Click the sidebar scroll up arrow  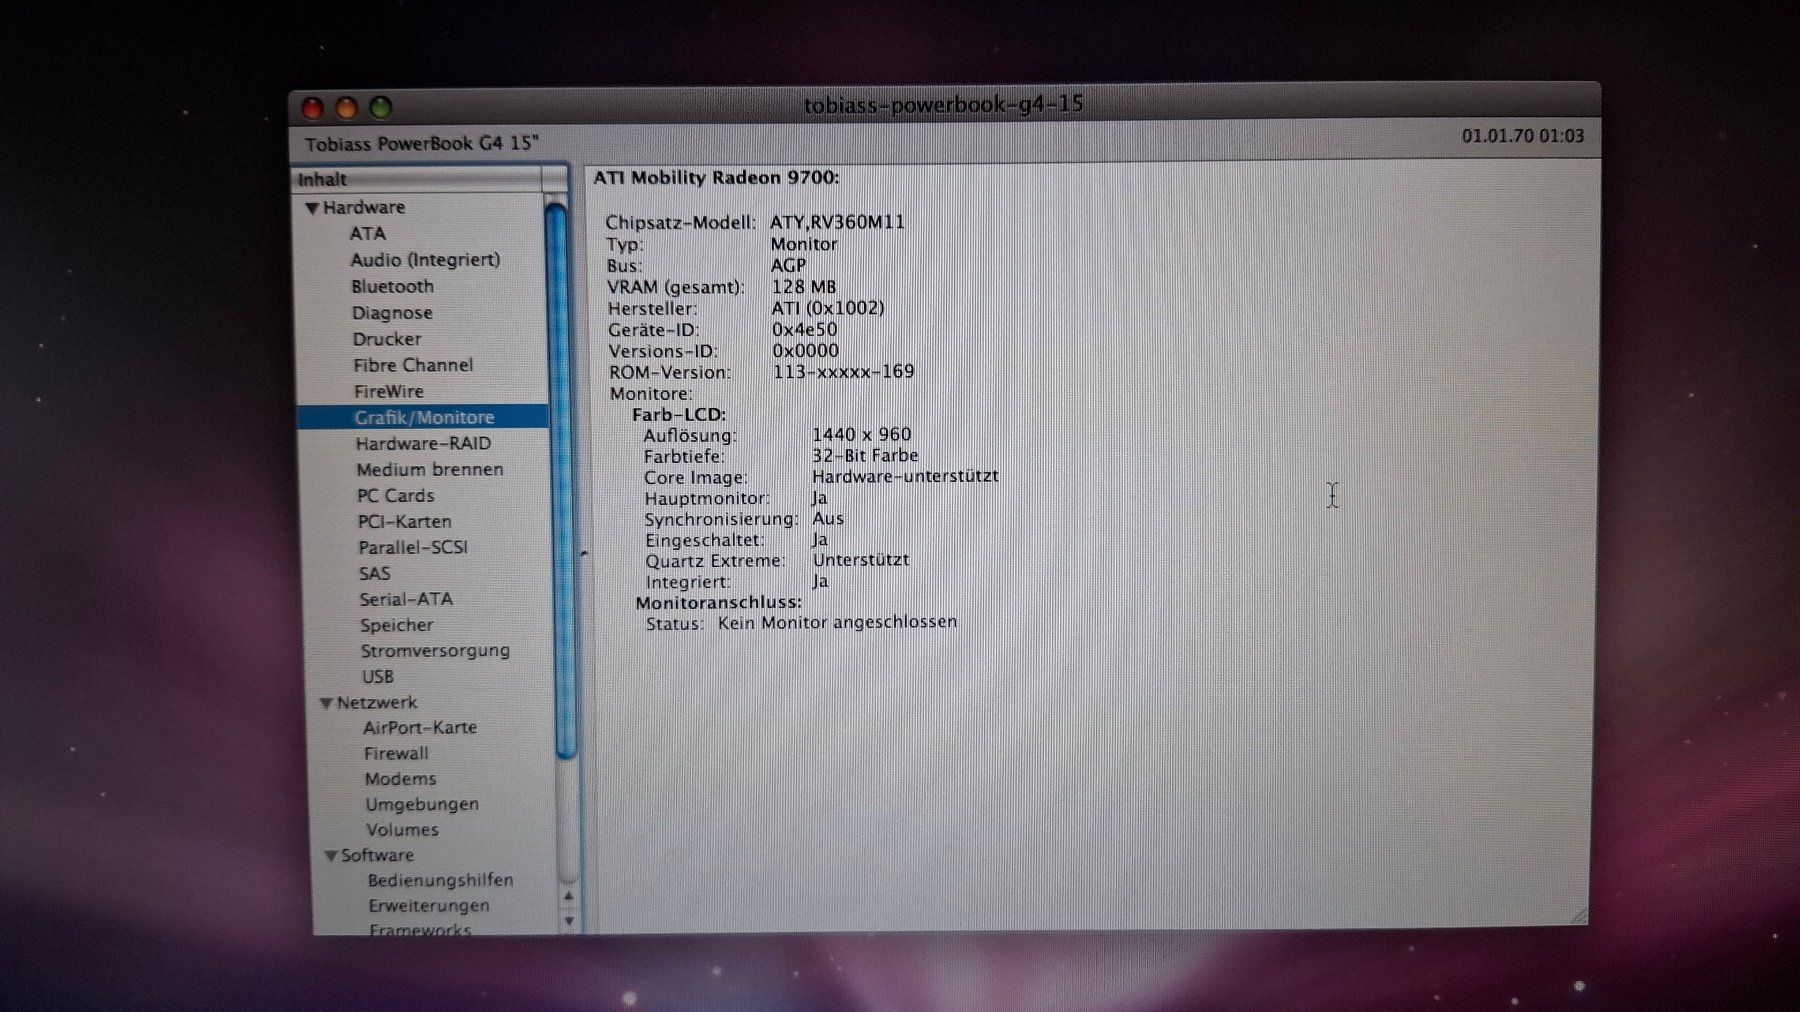pos(568,897)
